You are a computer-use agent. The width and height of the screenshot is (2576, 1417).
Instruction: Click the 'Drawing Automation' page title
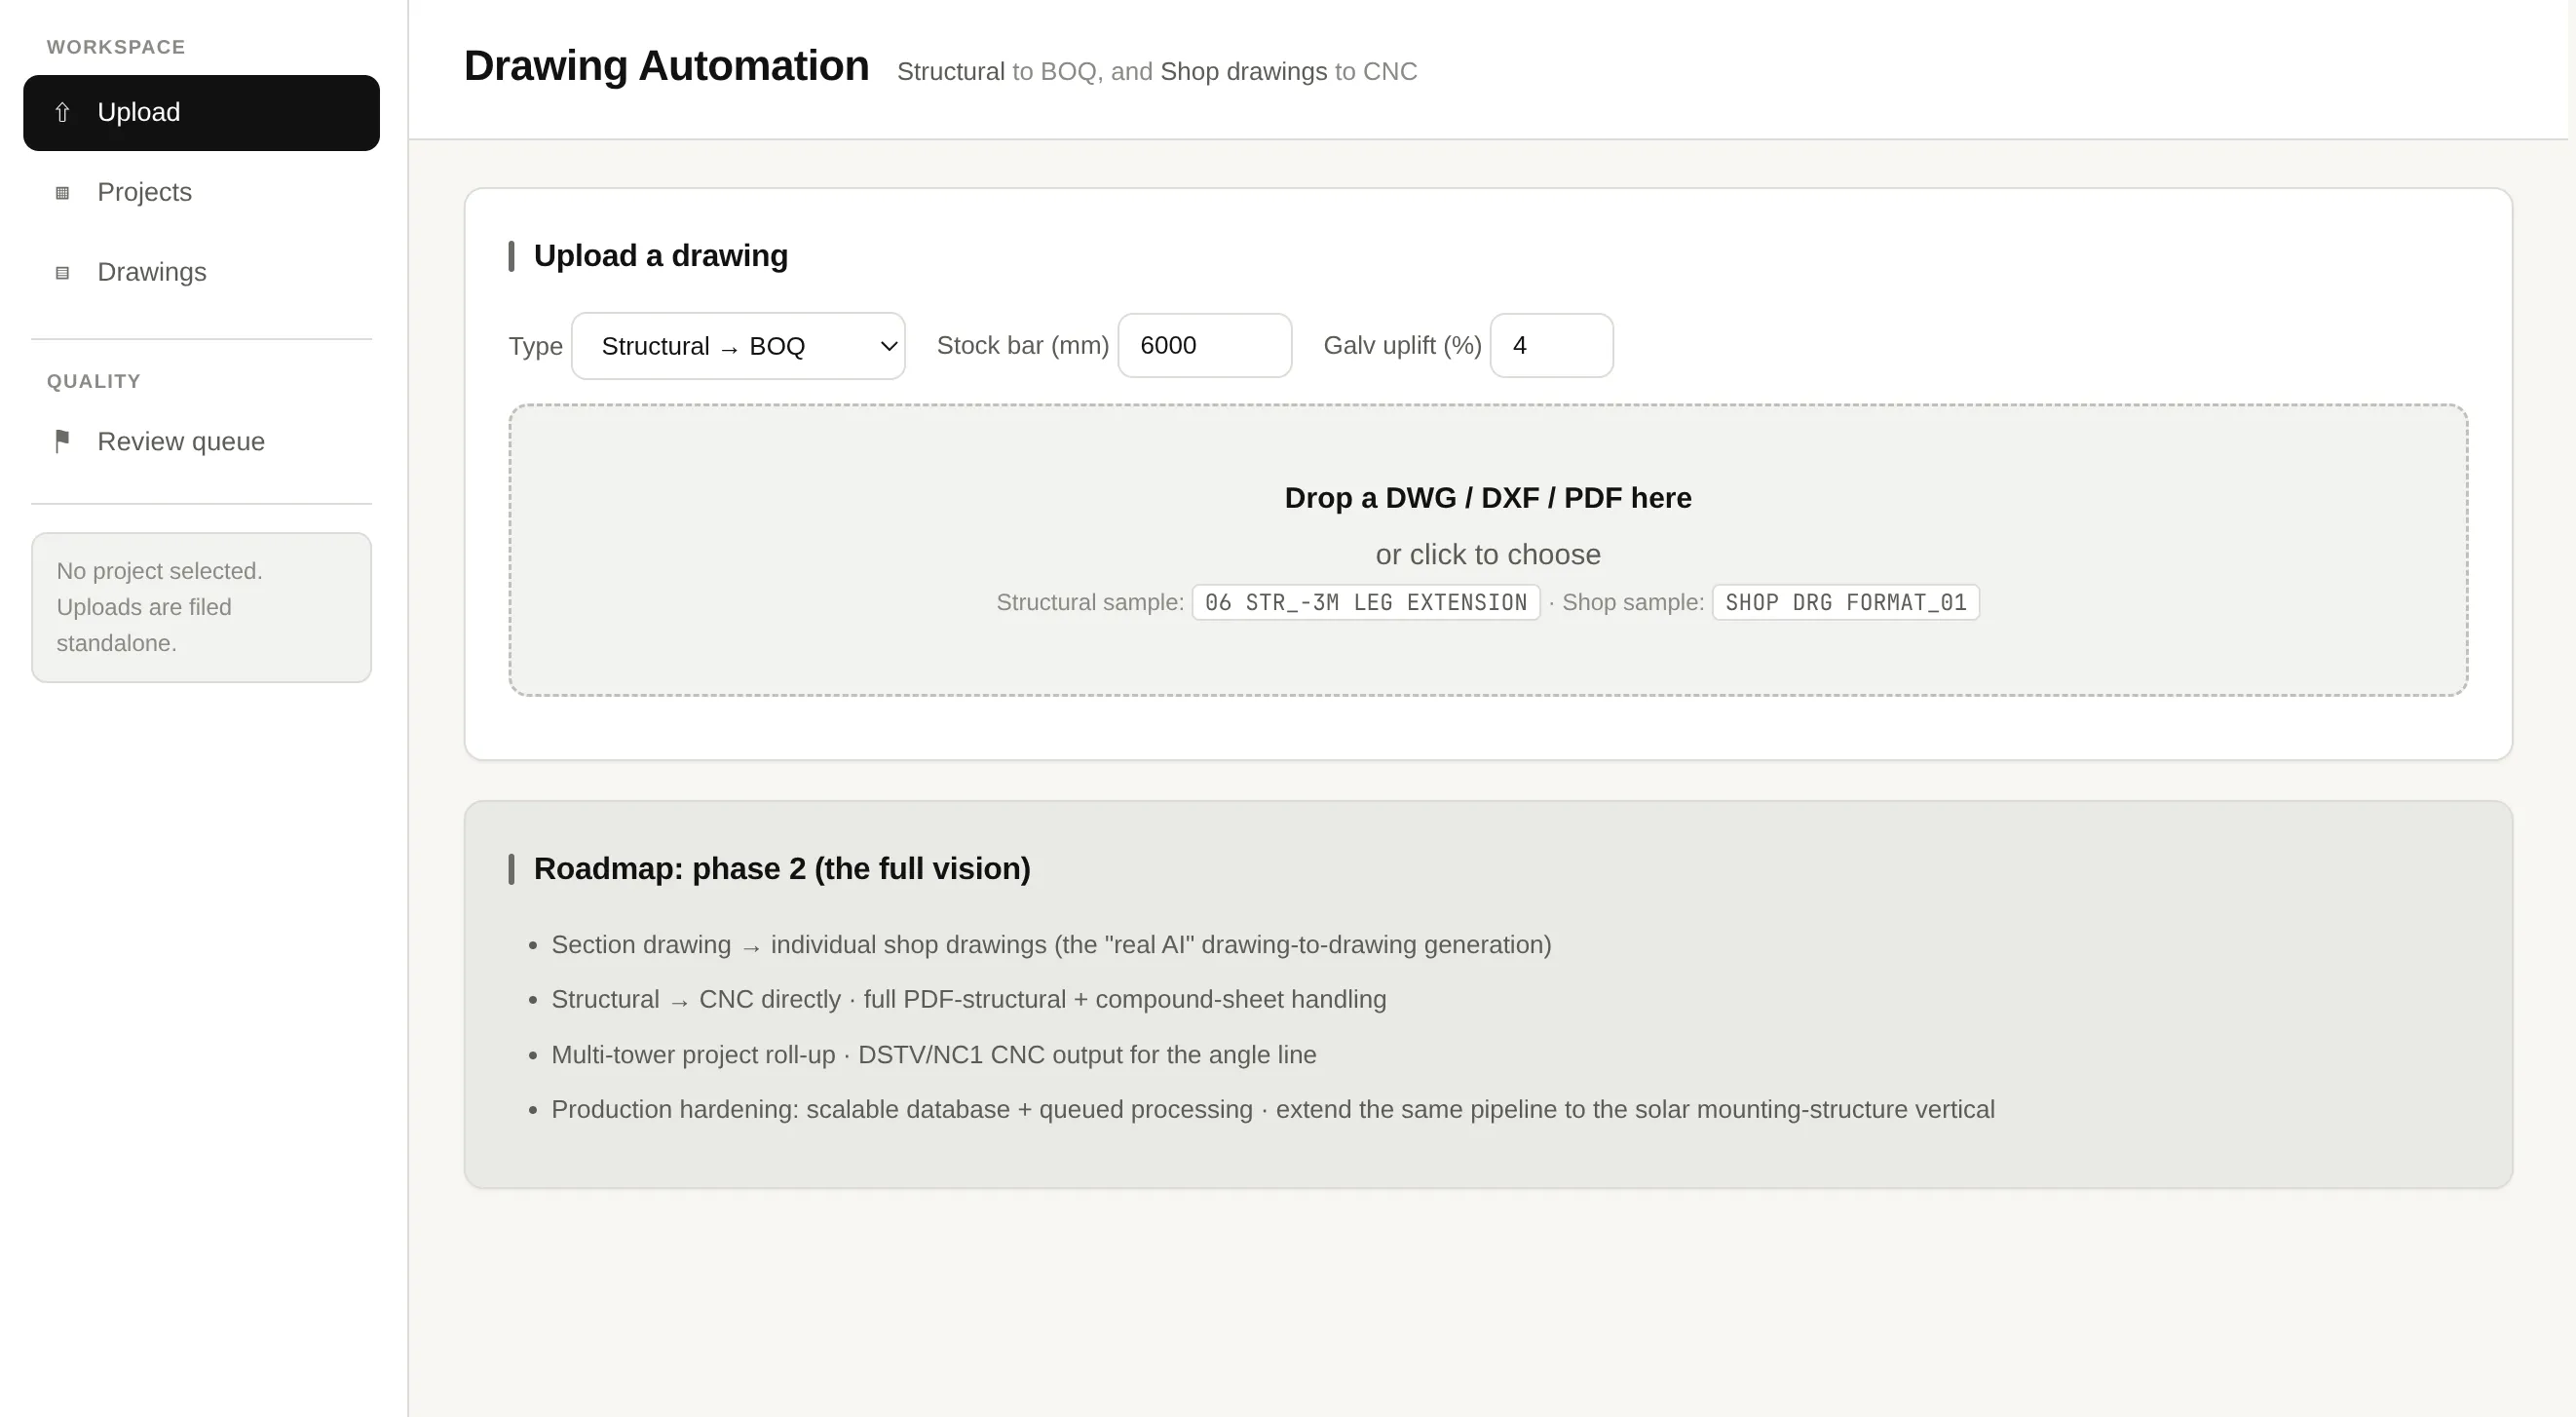coord(666,66)
